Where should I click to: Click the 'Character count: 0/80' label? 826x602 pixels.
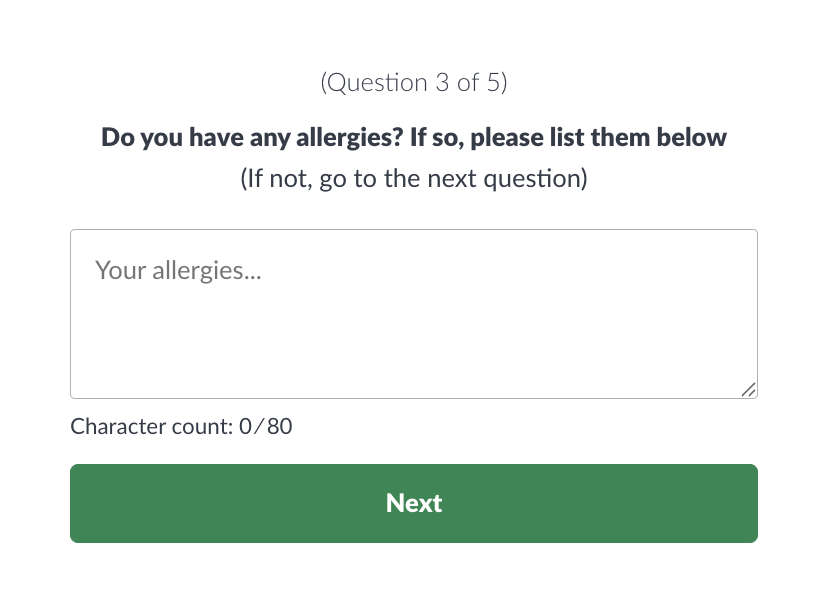(181, 427)
